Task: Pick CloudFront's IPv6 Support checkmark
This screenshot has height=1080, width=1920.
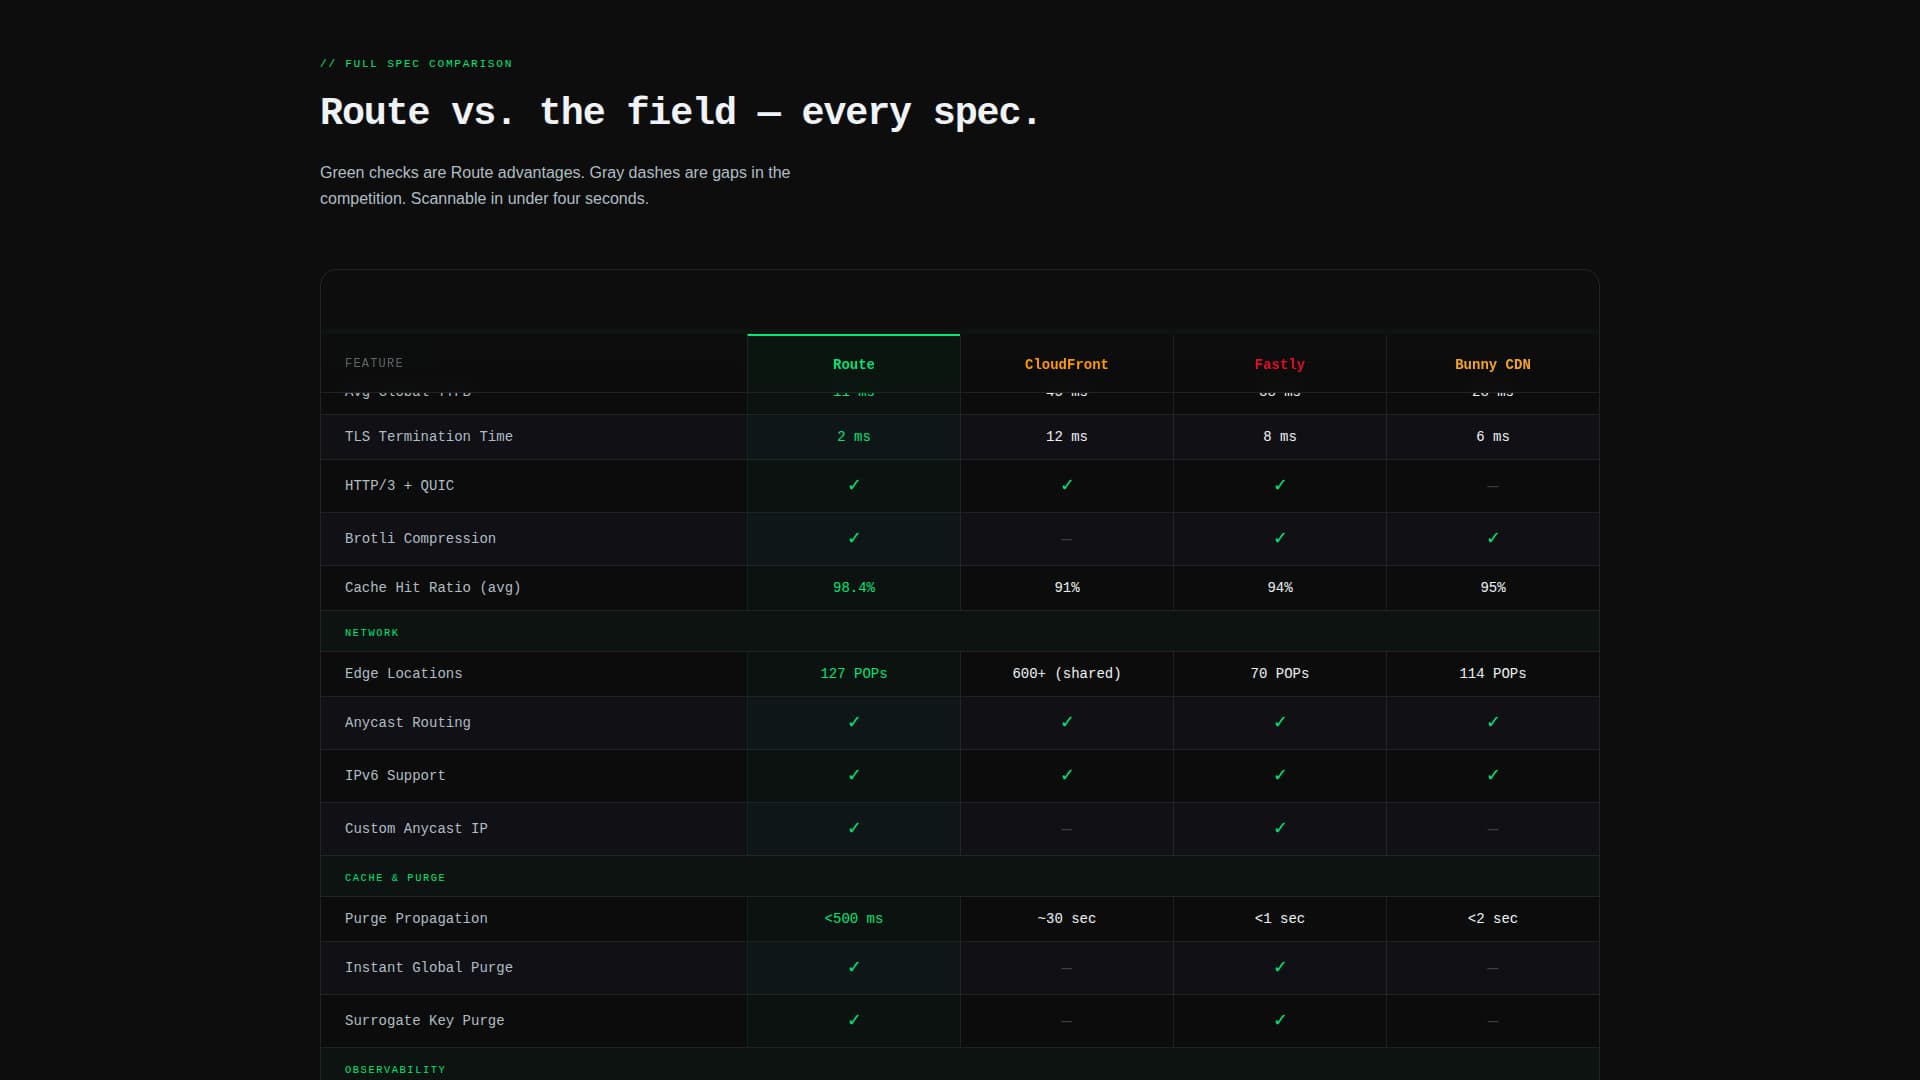Action: [1066, 776]
